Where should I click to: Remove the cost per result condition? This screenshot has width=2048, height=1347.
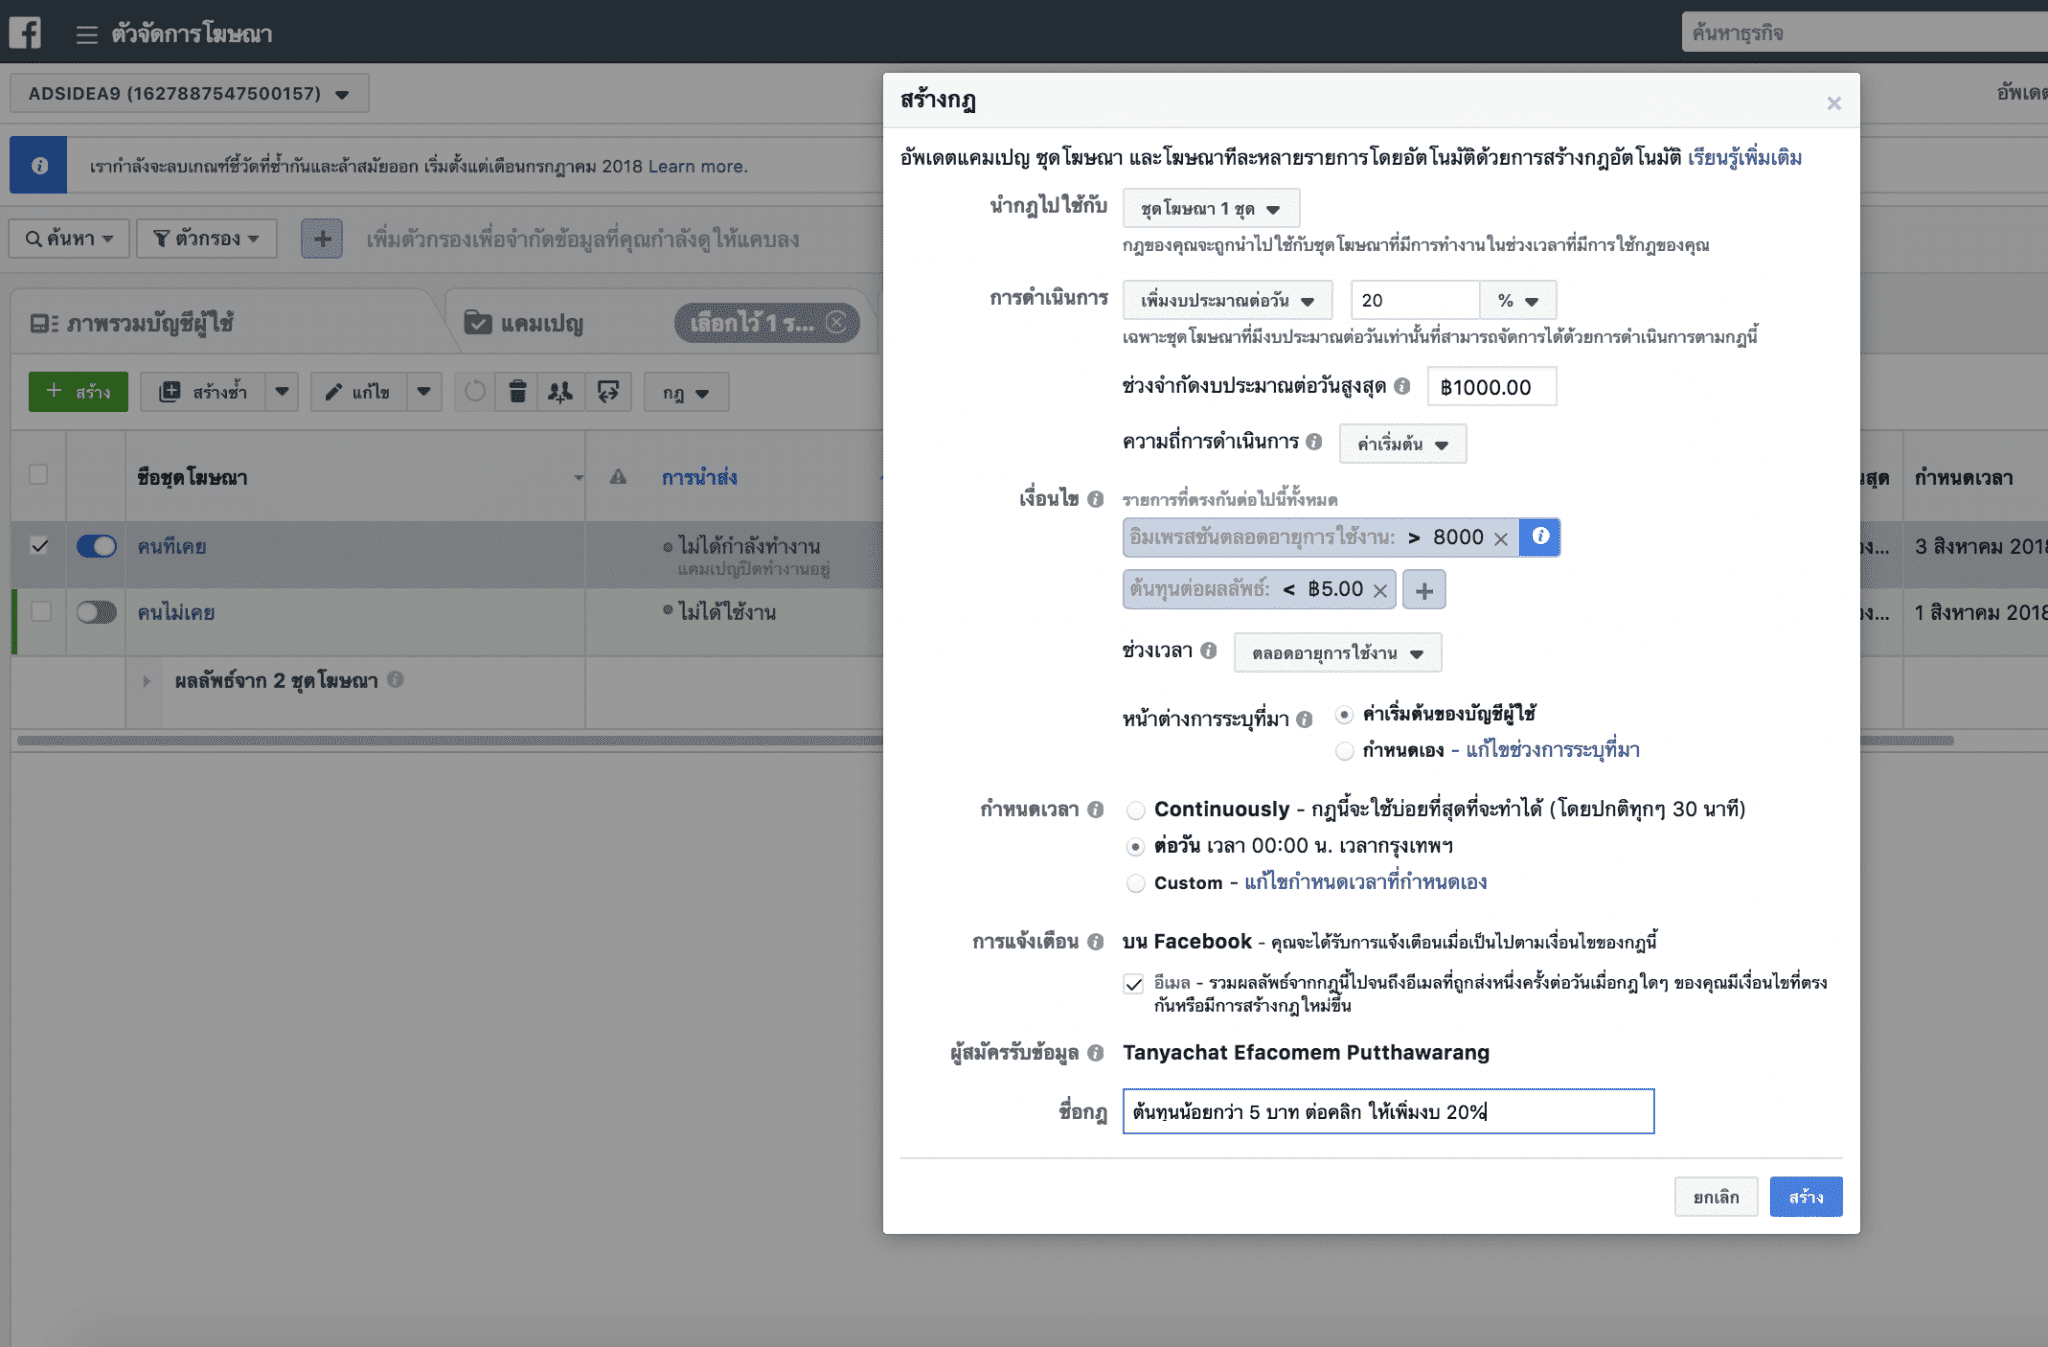[x=1380, y=591]
